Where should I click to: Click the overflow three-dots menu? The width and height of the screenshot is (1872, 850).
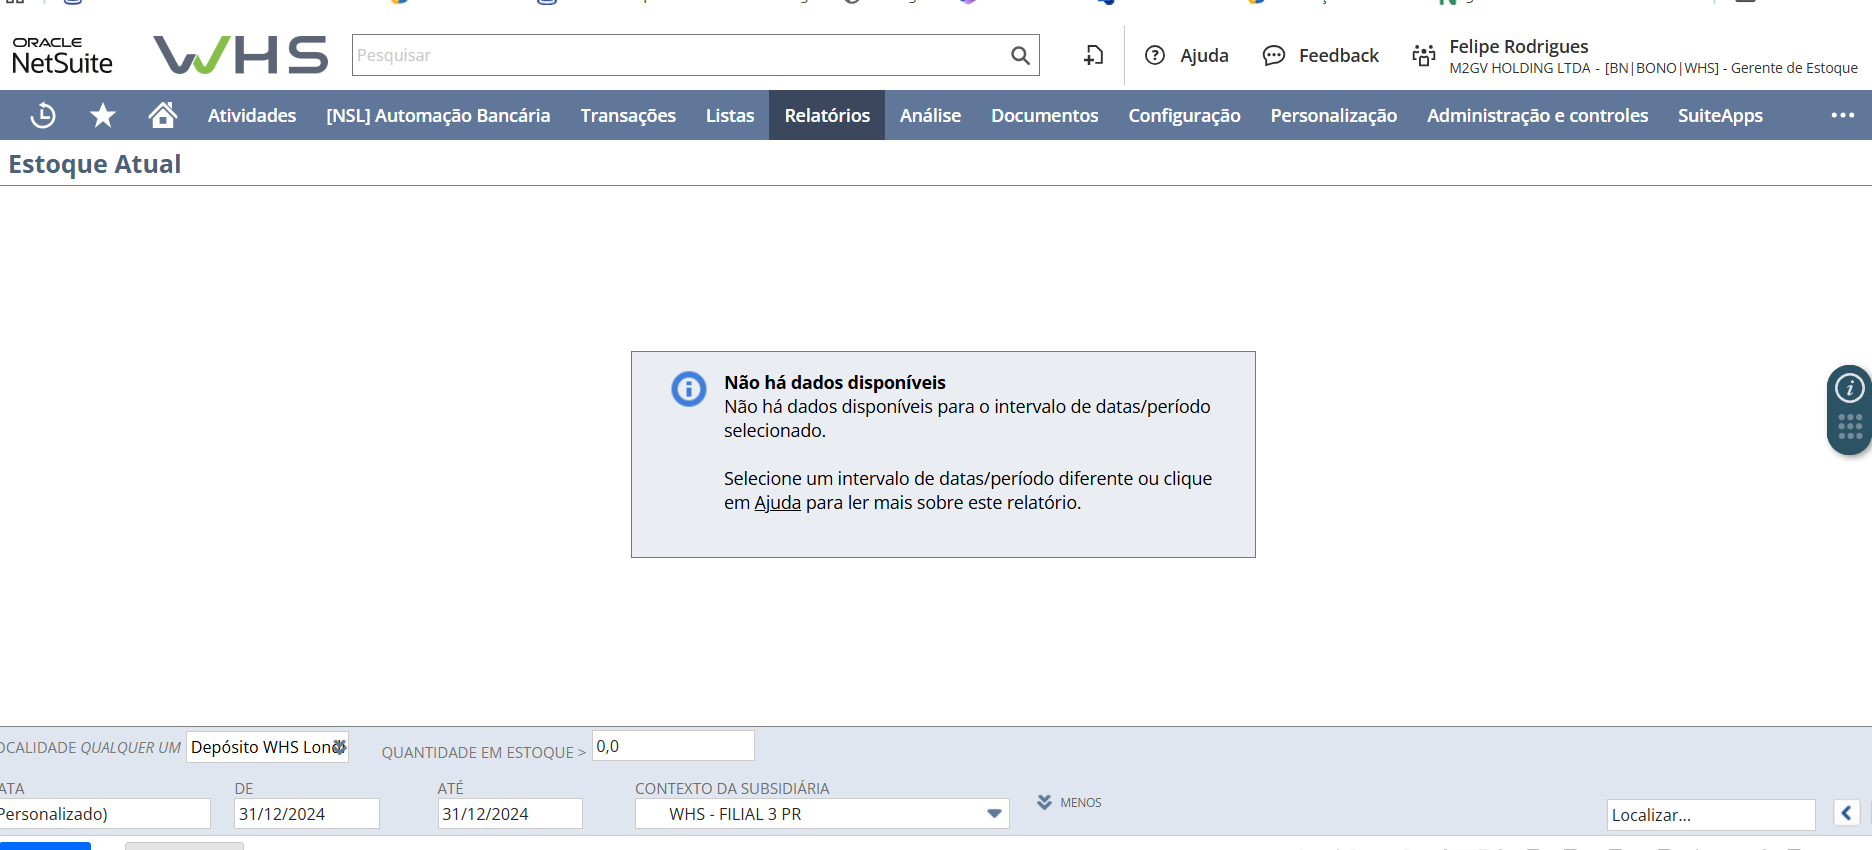(1842, 116)
